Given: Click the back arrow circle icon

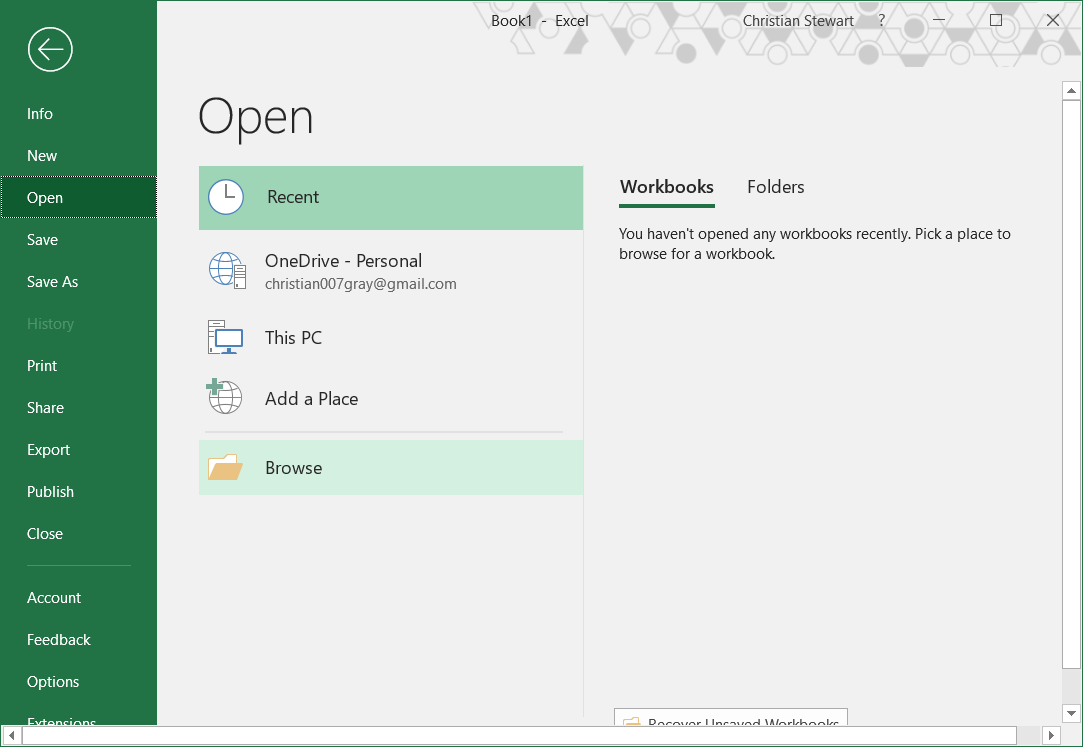Looking at the screenshot, I should [x=50, y=50].
